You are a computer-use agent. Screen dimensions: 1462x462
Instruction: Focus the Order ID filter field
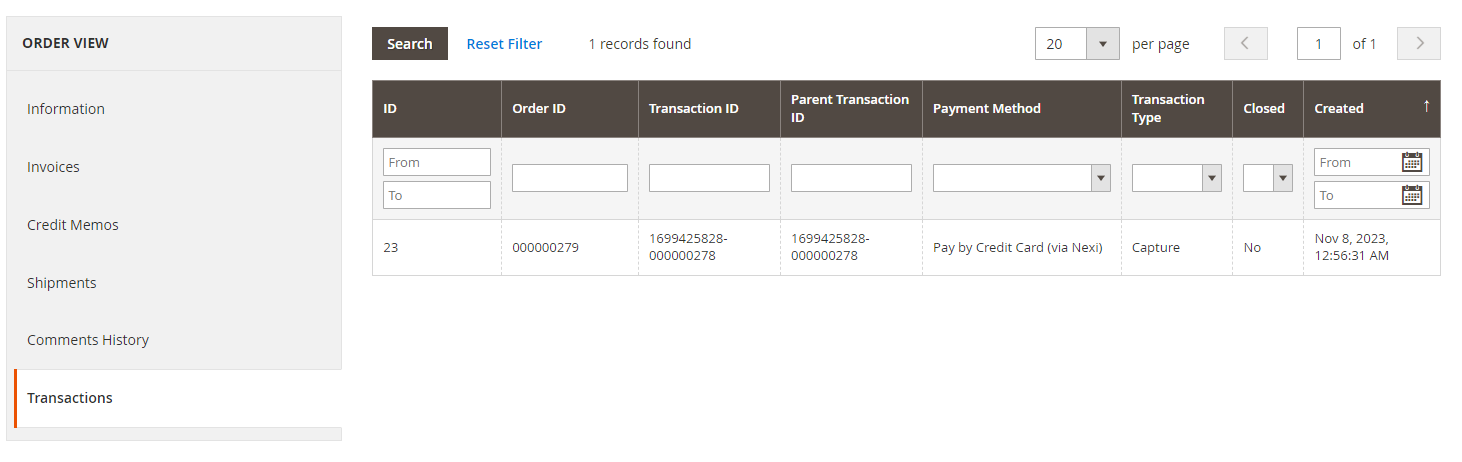point(570,178)
